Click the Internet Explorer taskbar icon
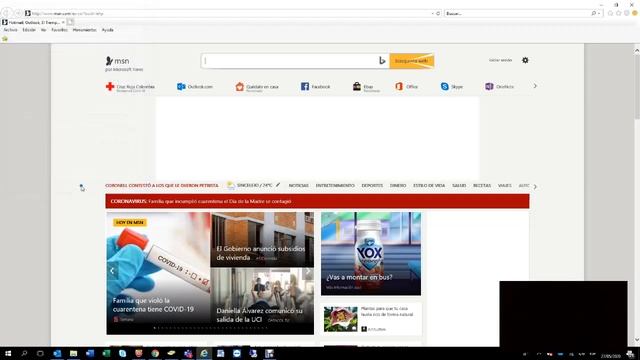 click(x=204, y=353)
